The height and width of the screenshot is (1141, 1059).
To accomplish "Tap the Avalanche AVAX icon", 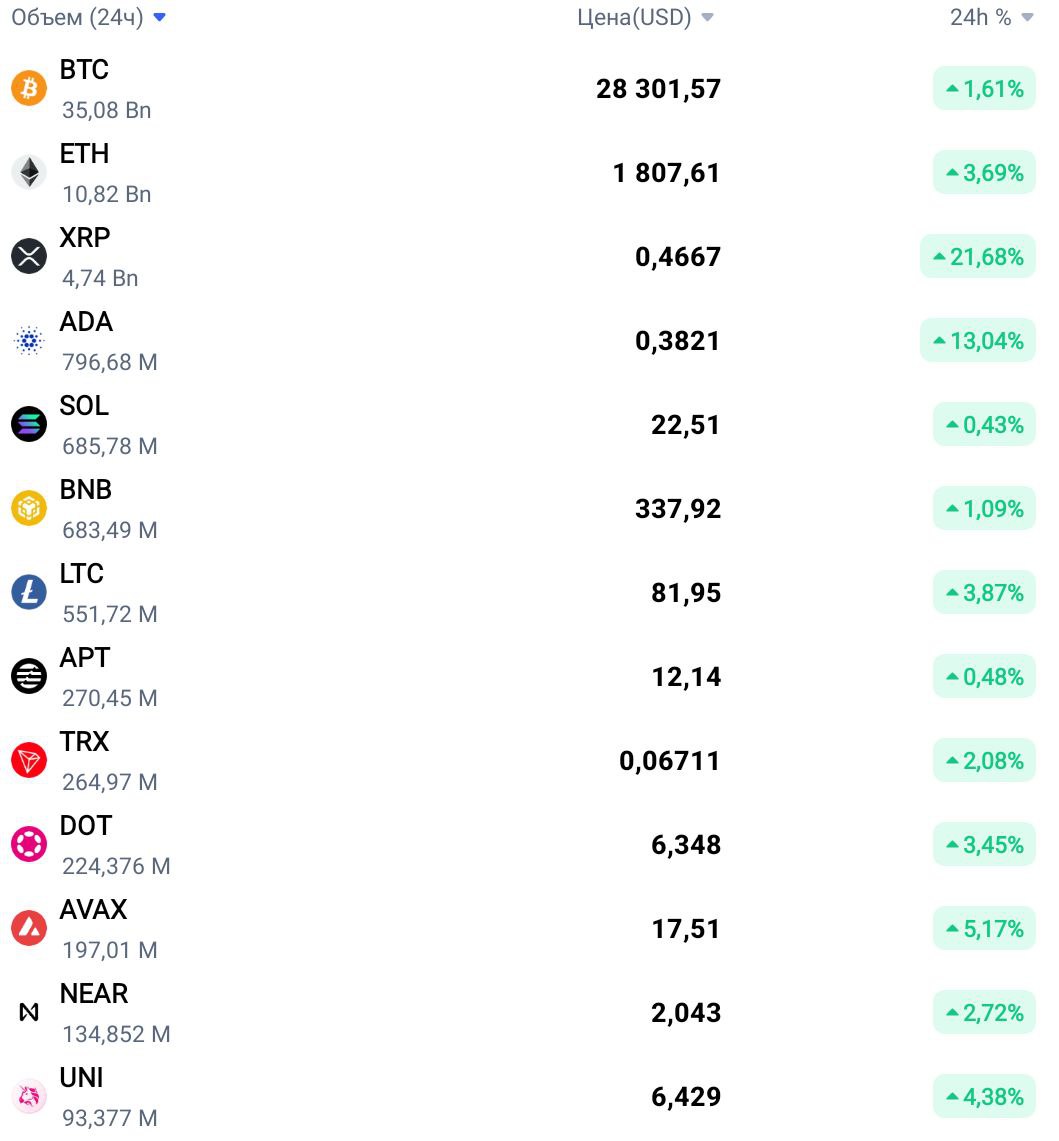I will 29,928.
